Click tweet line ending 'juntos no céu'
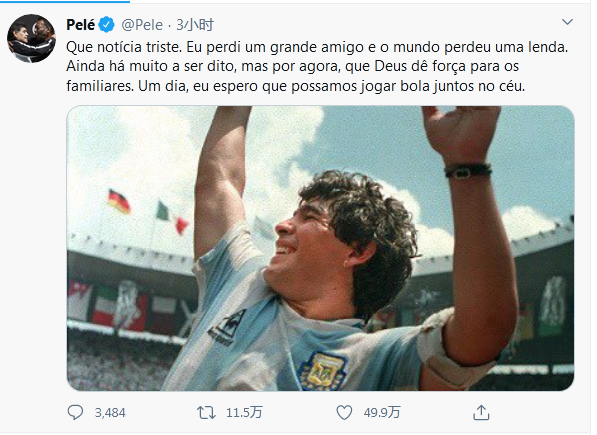 [295, 86]
